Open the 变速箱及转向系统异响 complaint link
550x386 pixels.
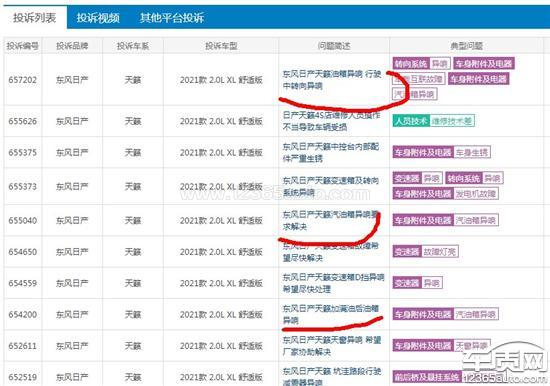click(330, 186)
